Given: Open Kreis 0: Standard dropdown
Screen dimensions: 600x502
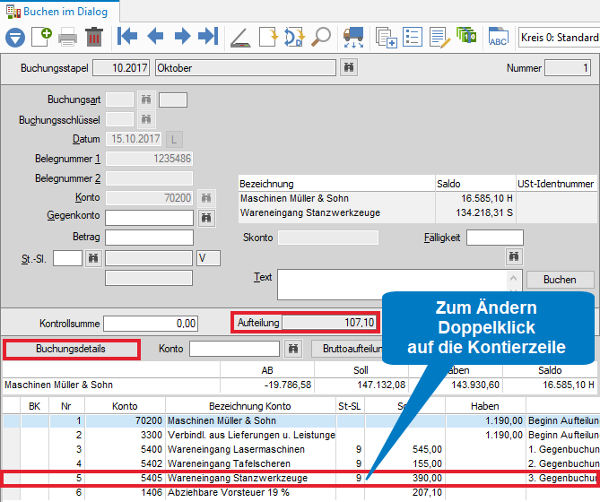Looking at the screenshot, I should [559, 37].
